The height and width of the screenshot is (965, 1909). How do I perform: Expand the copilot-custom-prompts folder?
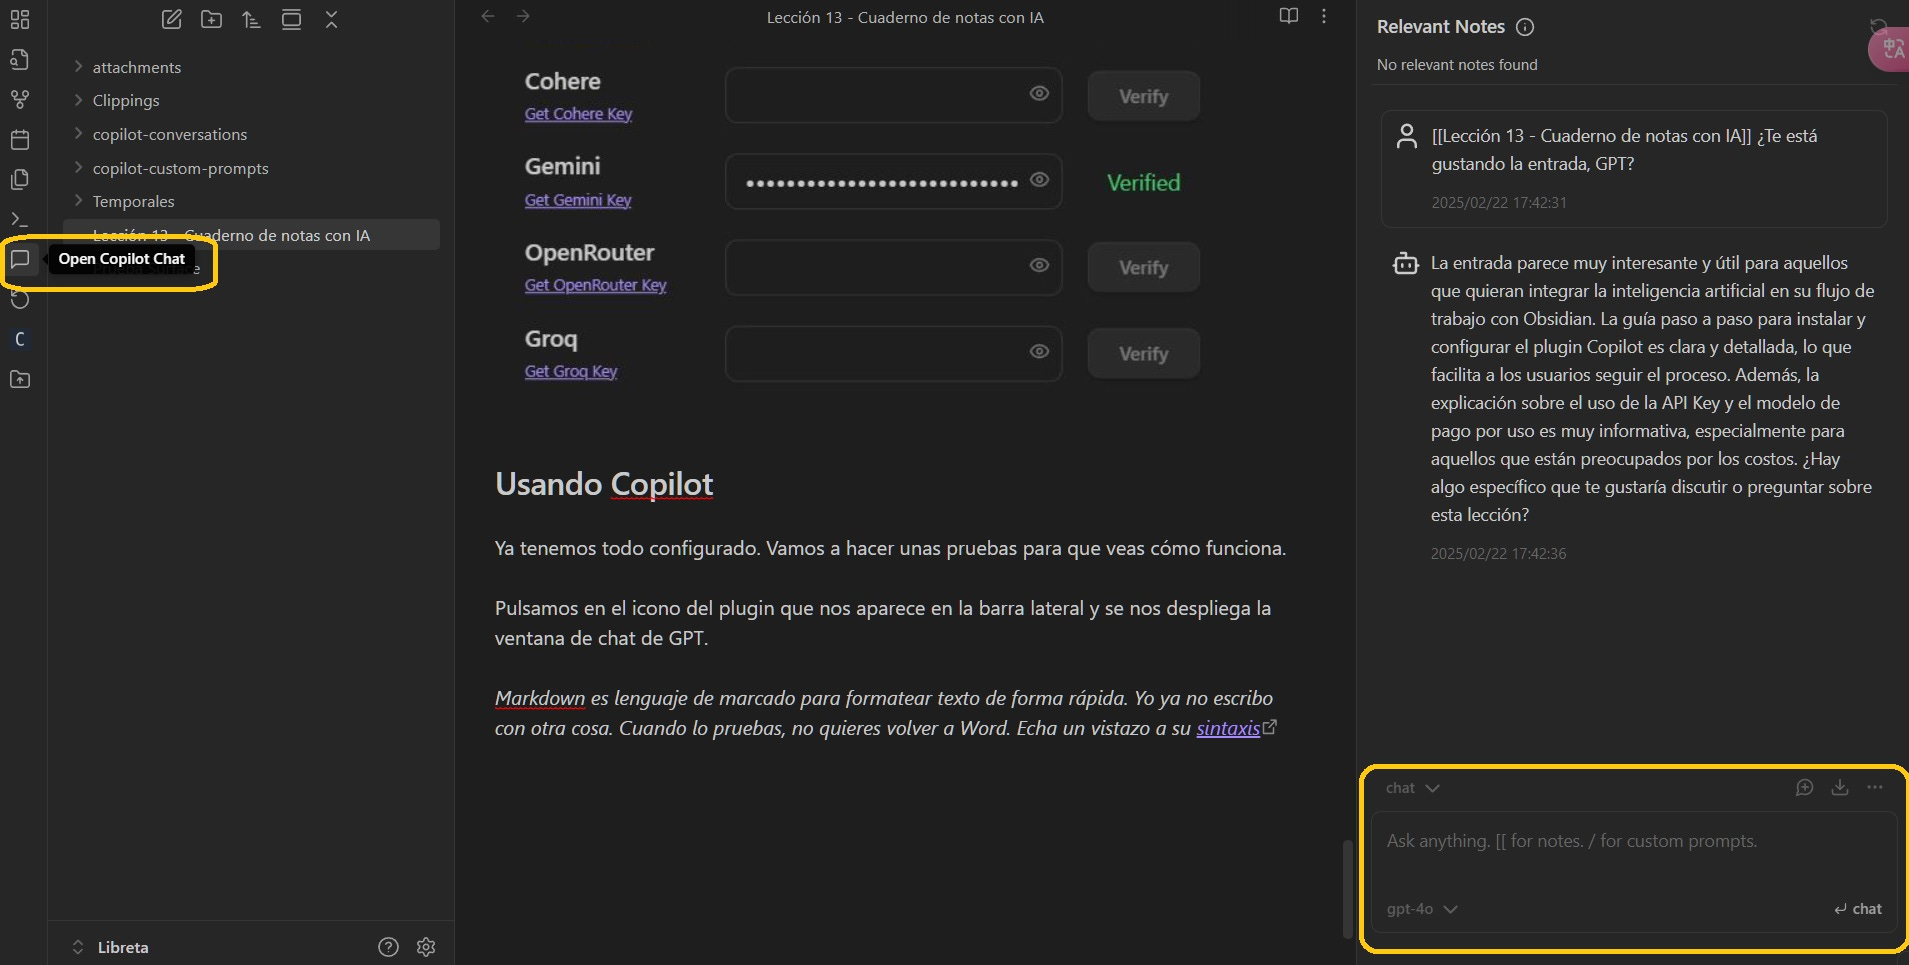(x=78, y=168)
